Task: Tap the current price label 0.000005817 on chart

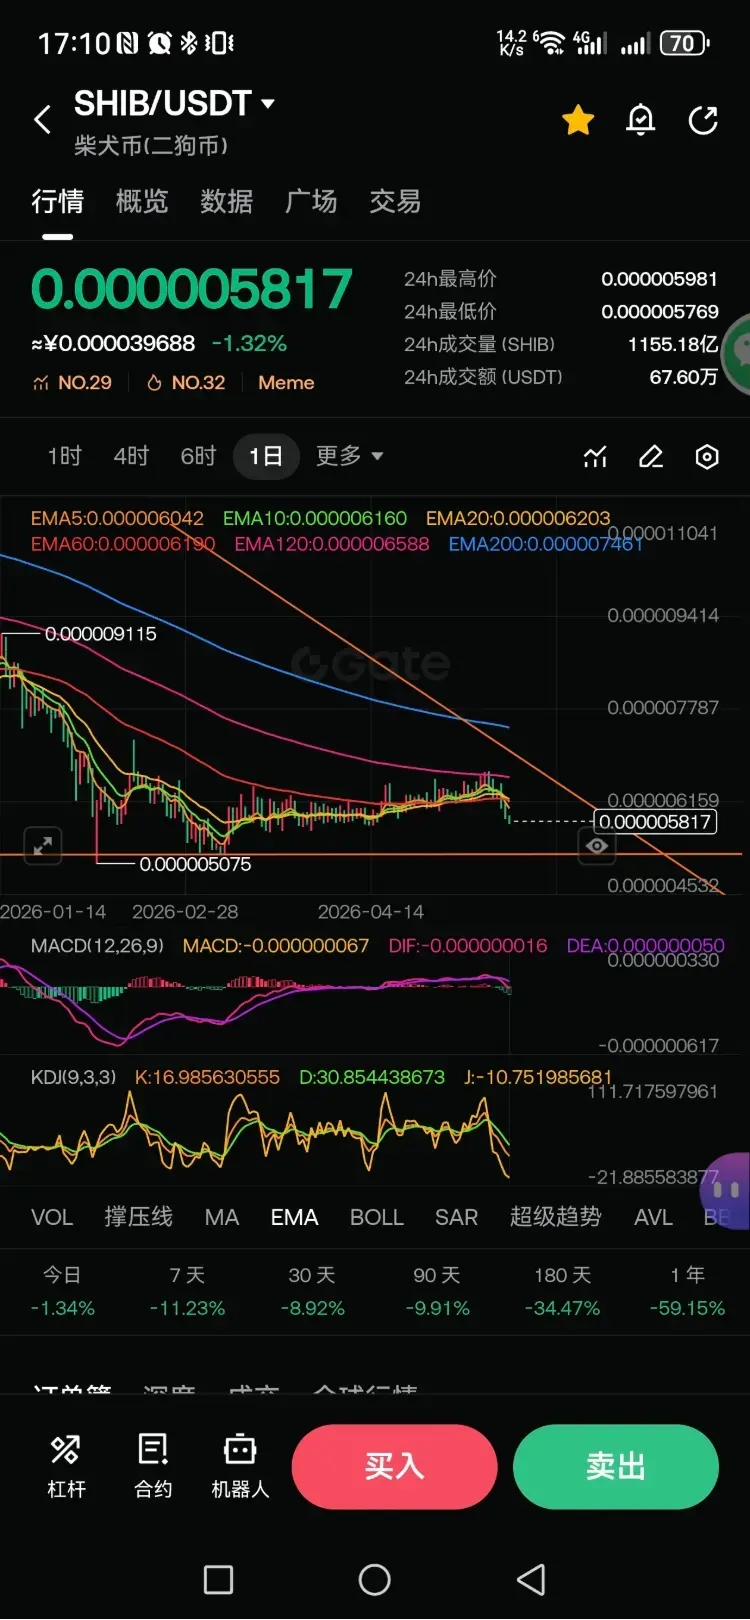Action: click(x=655, y=822)
